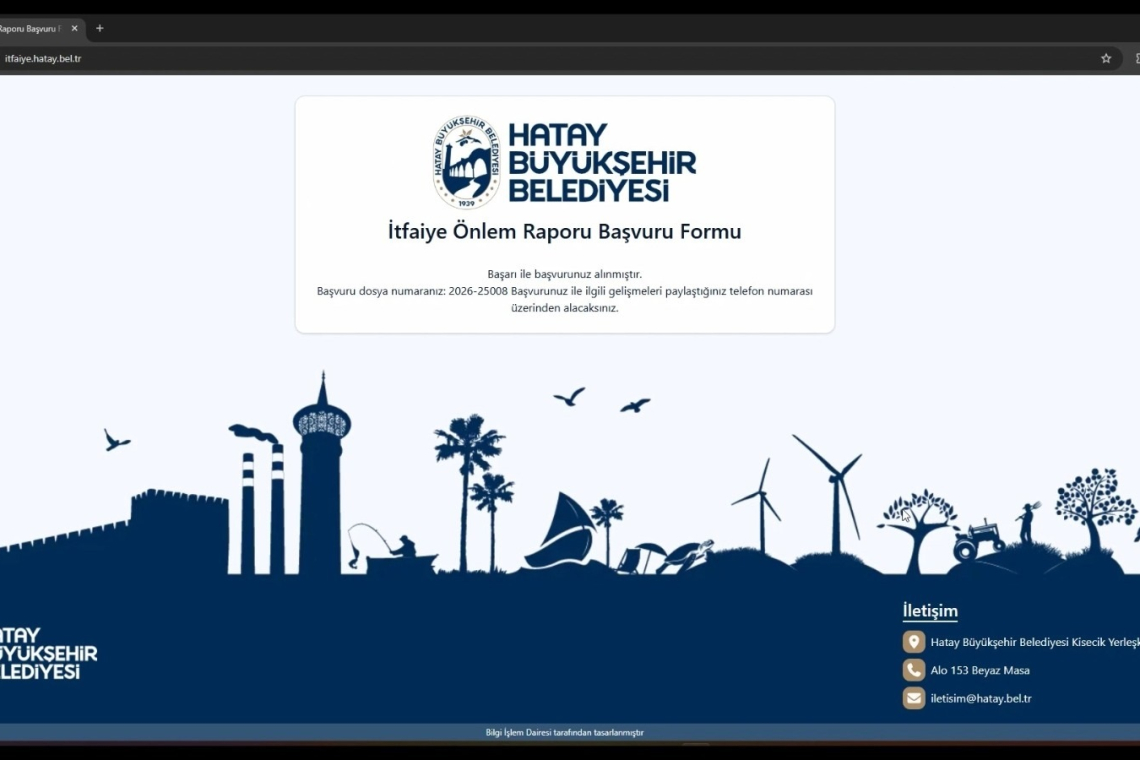Viewport: 1140px width, 760px height.
Task: Click the envelope icon beside the email
Action: pyautogui.click(x=914, y=698)
